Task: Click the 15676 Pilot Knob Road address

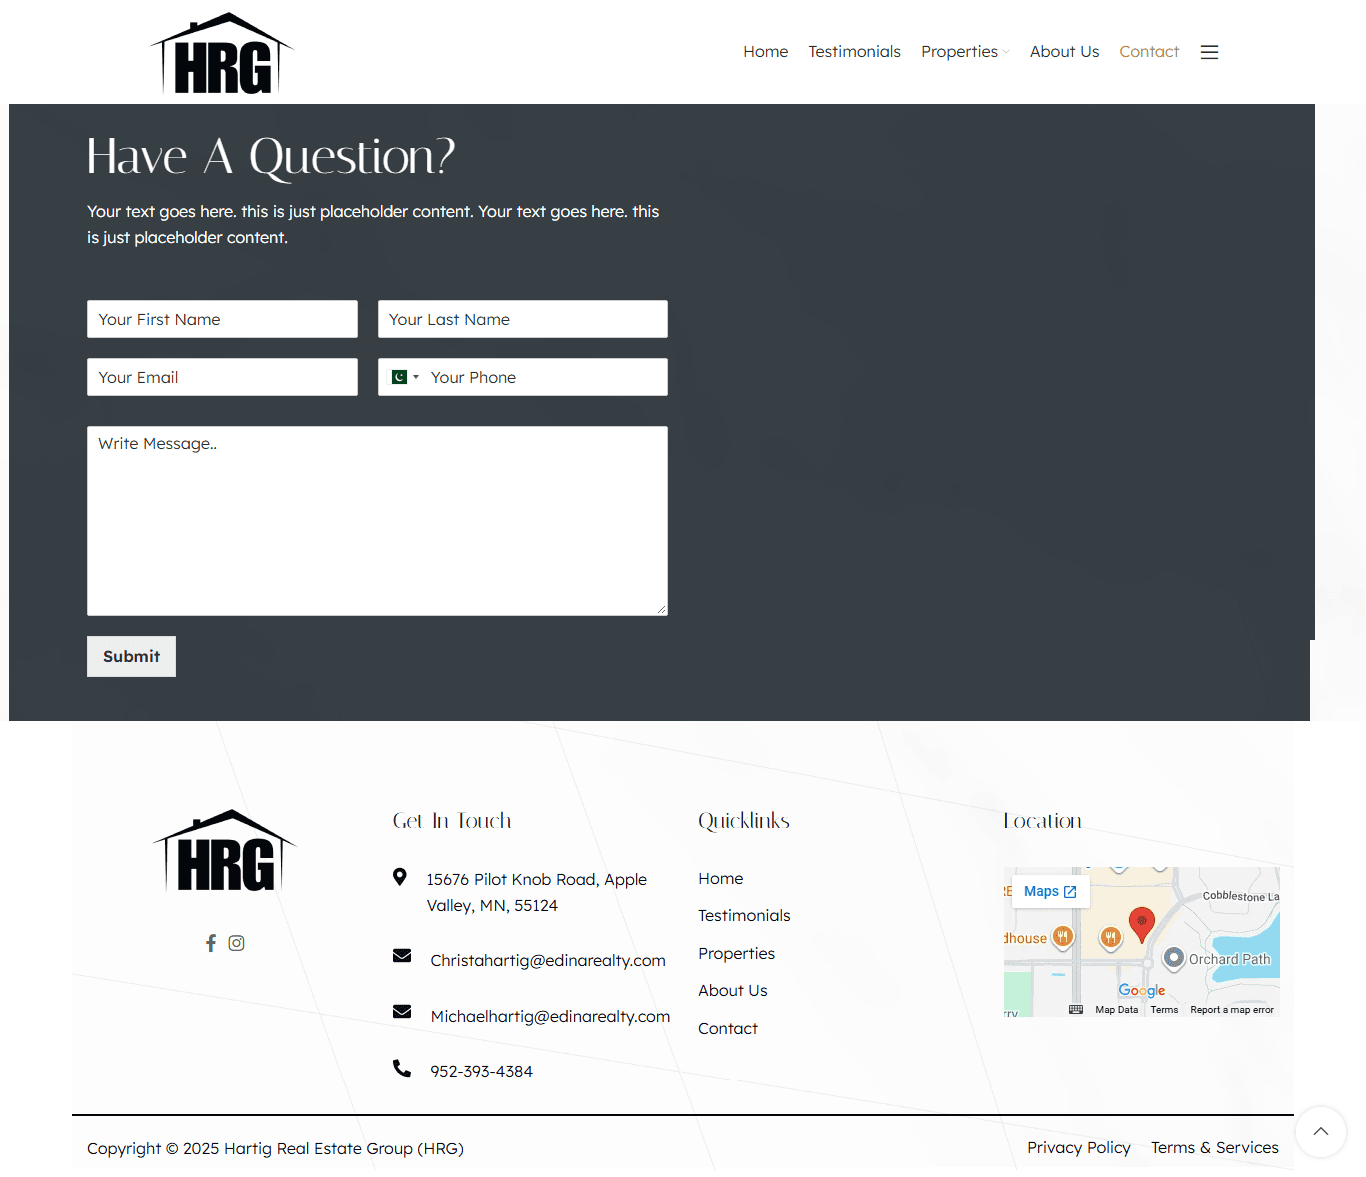Action: pyautogui.click(x=537, y=892)
